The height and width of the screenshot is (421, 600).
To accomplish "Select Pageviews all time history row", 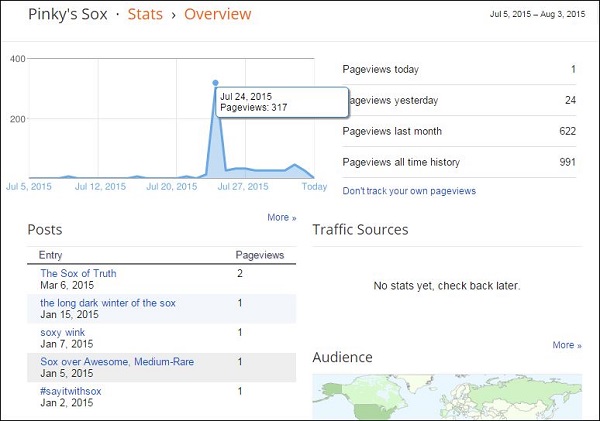I will (460, 162).
